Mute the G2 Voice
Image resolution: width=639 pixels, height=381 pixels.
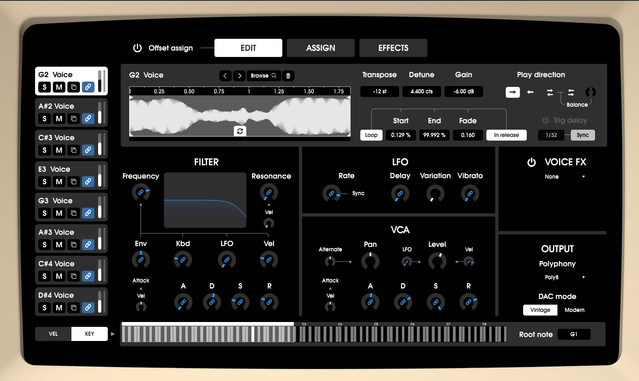(x=59, y=87)
